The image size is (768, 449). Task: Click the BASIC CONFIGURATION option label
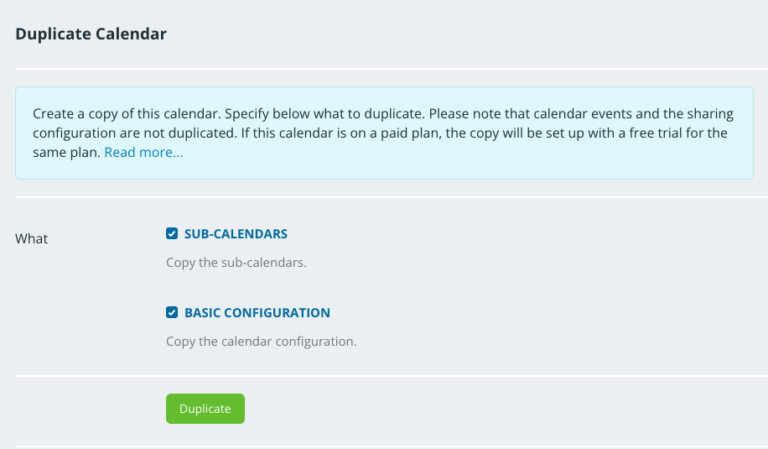point(257,313)
